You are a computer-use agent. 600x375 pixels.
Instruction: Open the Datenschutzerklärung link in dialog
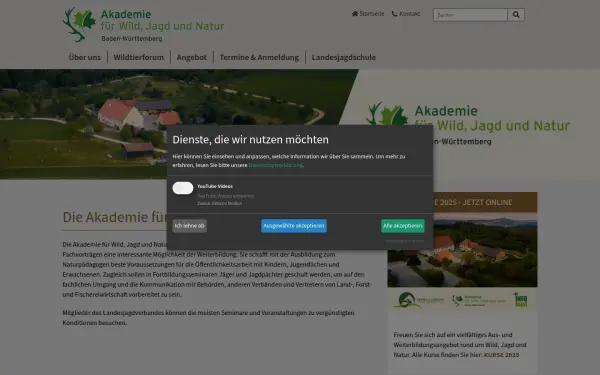click(276, 165)
